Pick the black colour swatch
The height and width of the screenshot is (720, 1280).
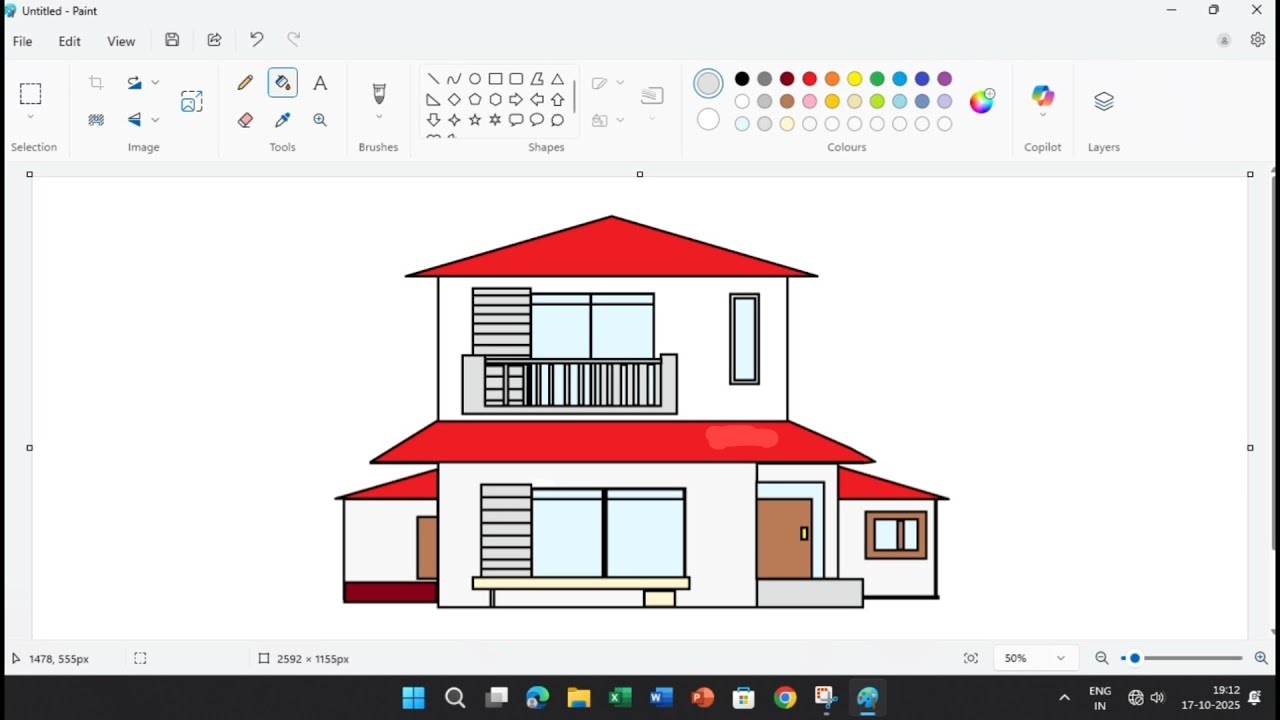742,79
